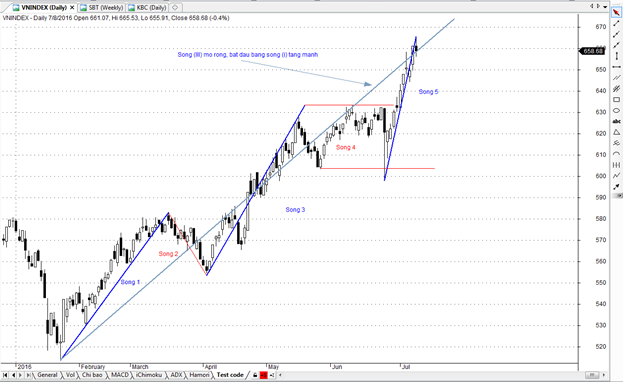Select the arrow drawing tool

(616, 186)
